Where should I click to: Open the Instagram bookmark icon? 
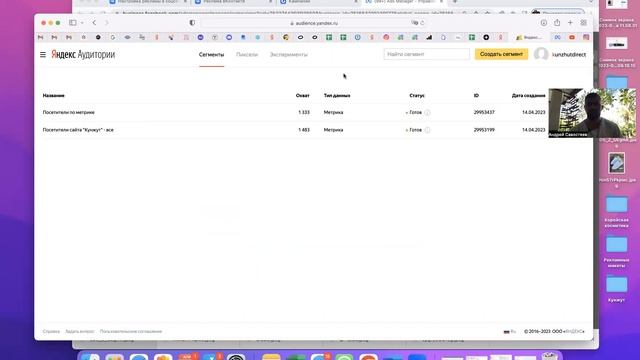[x=586, y=37]
